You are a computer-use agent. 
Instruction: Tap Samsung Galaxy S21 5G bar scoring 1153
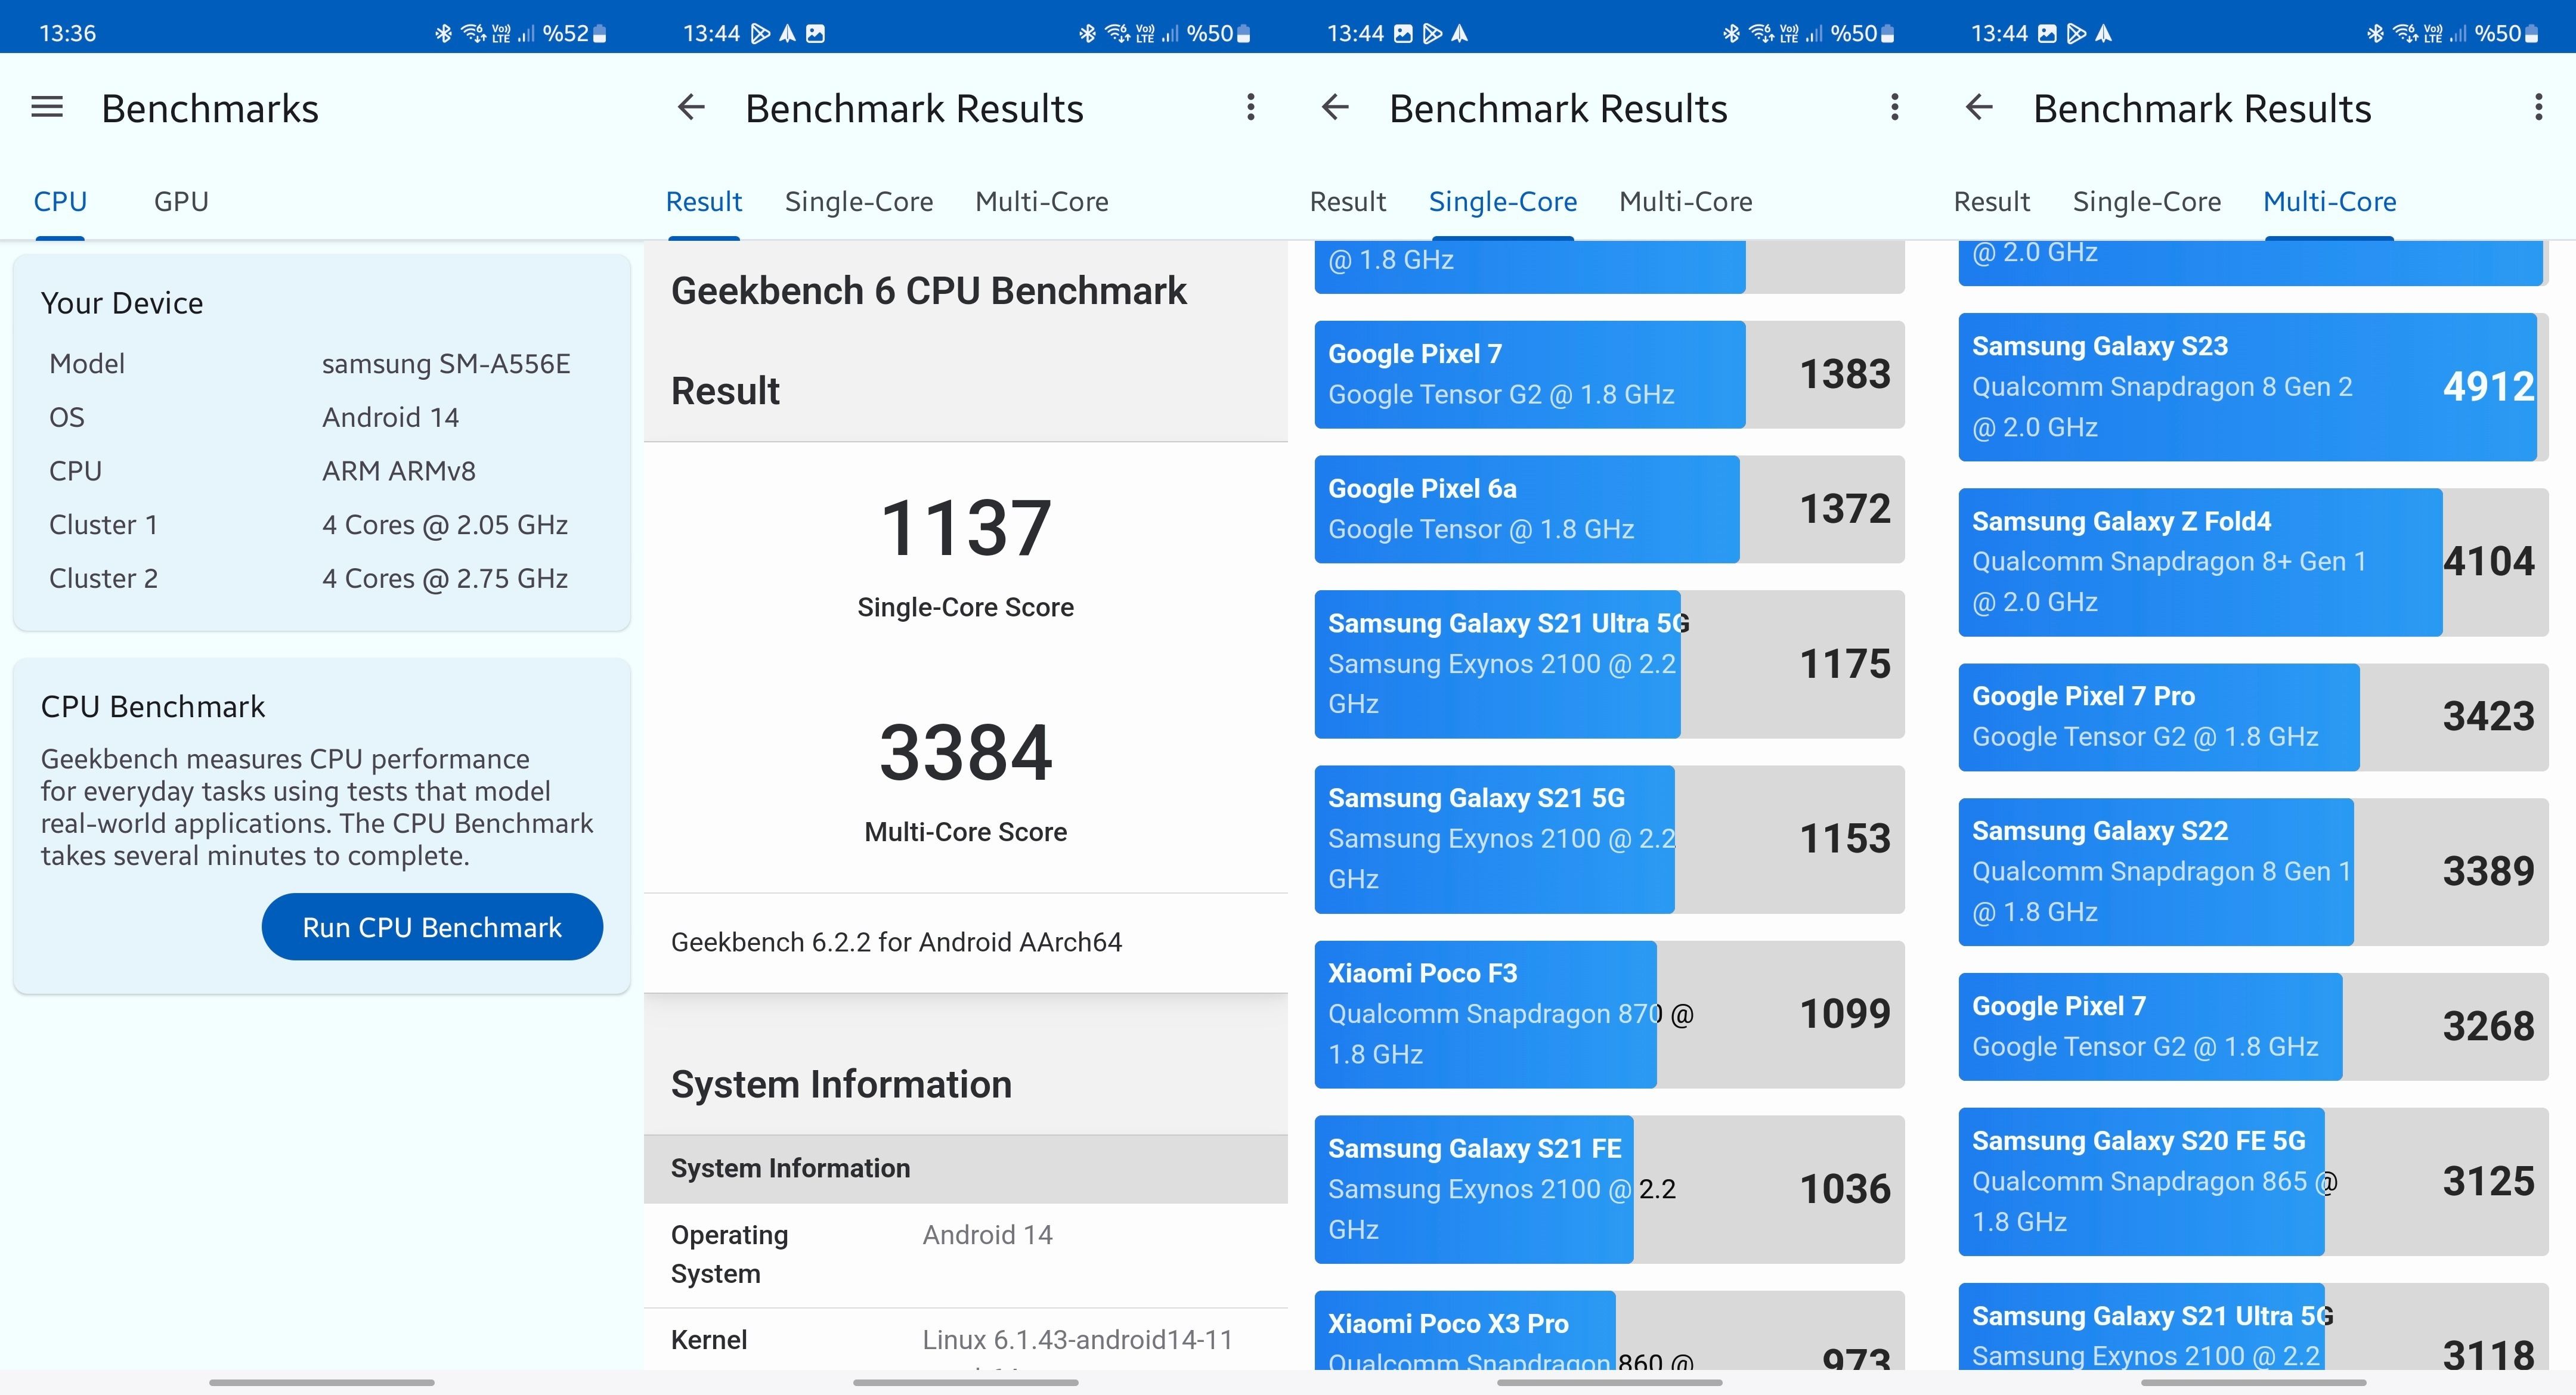[1609, 839]
